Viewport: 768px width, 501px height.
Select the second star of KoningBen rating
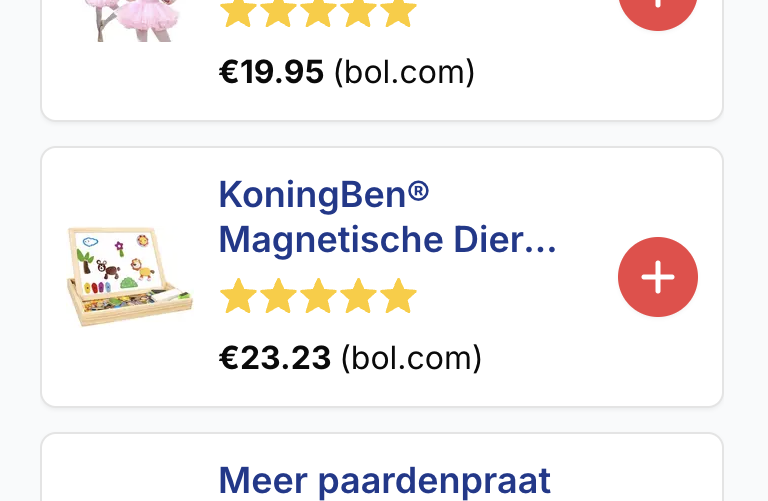[278, 297]
